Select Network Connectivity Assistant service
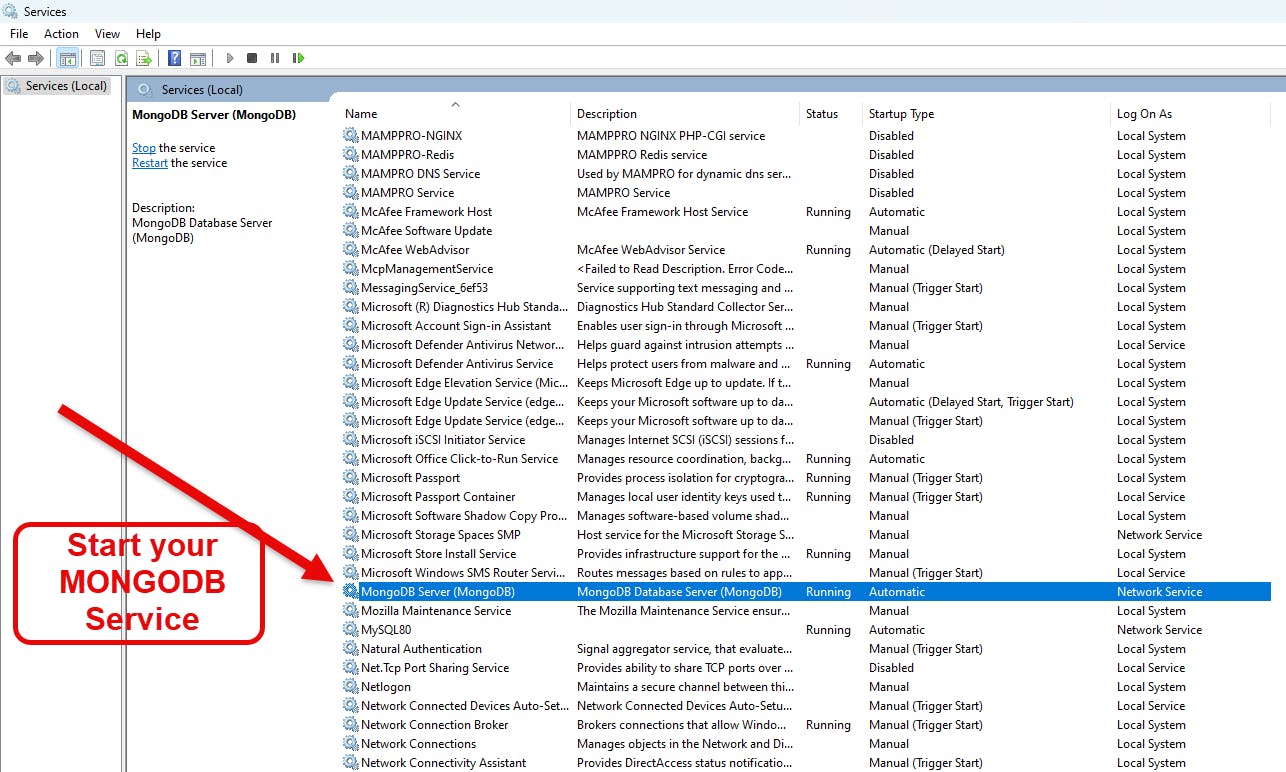The width and height of the screenshot is (1286, 772). [x=443, y=763]
